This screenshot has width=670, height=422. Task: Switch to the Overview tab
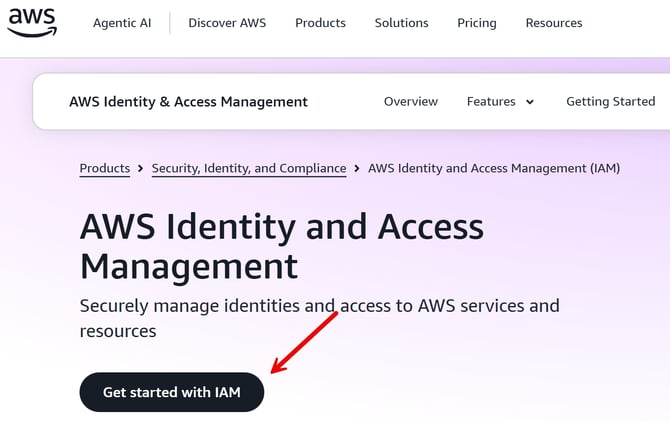[411, 102]
